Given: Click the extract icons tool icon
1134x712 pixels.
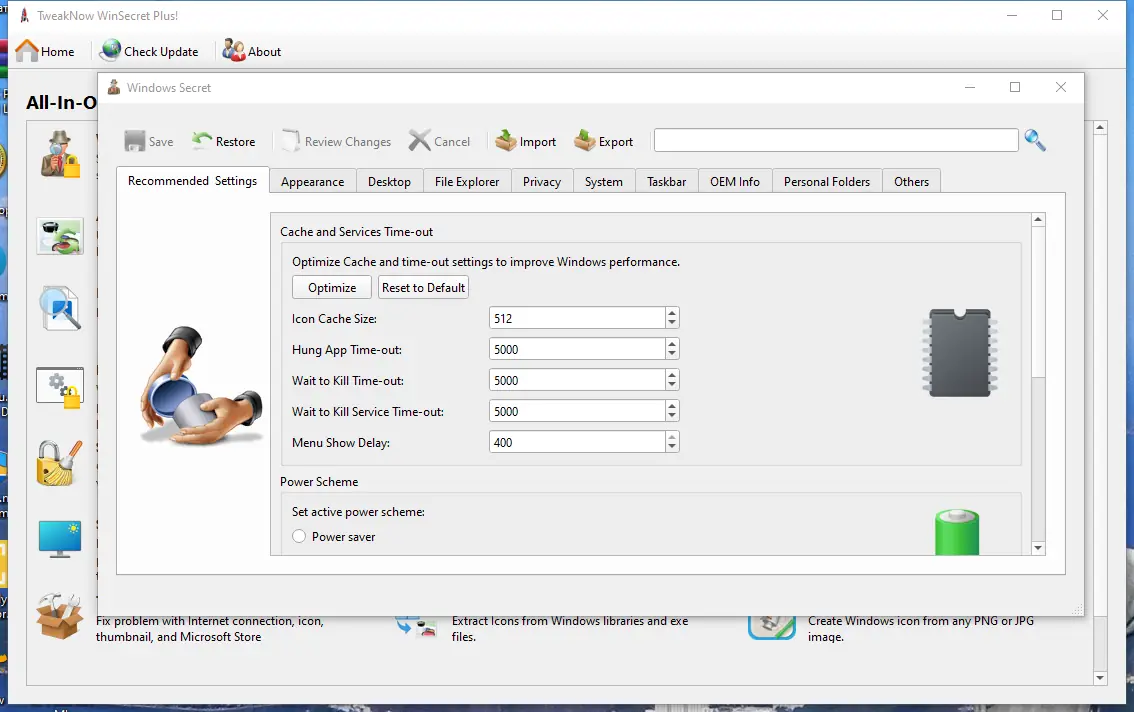Looking at the screenshot, I should [x=417, y=627].
